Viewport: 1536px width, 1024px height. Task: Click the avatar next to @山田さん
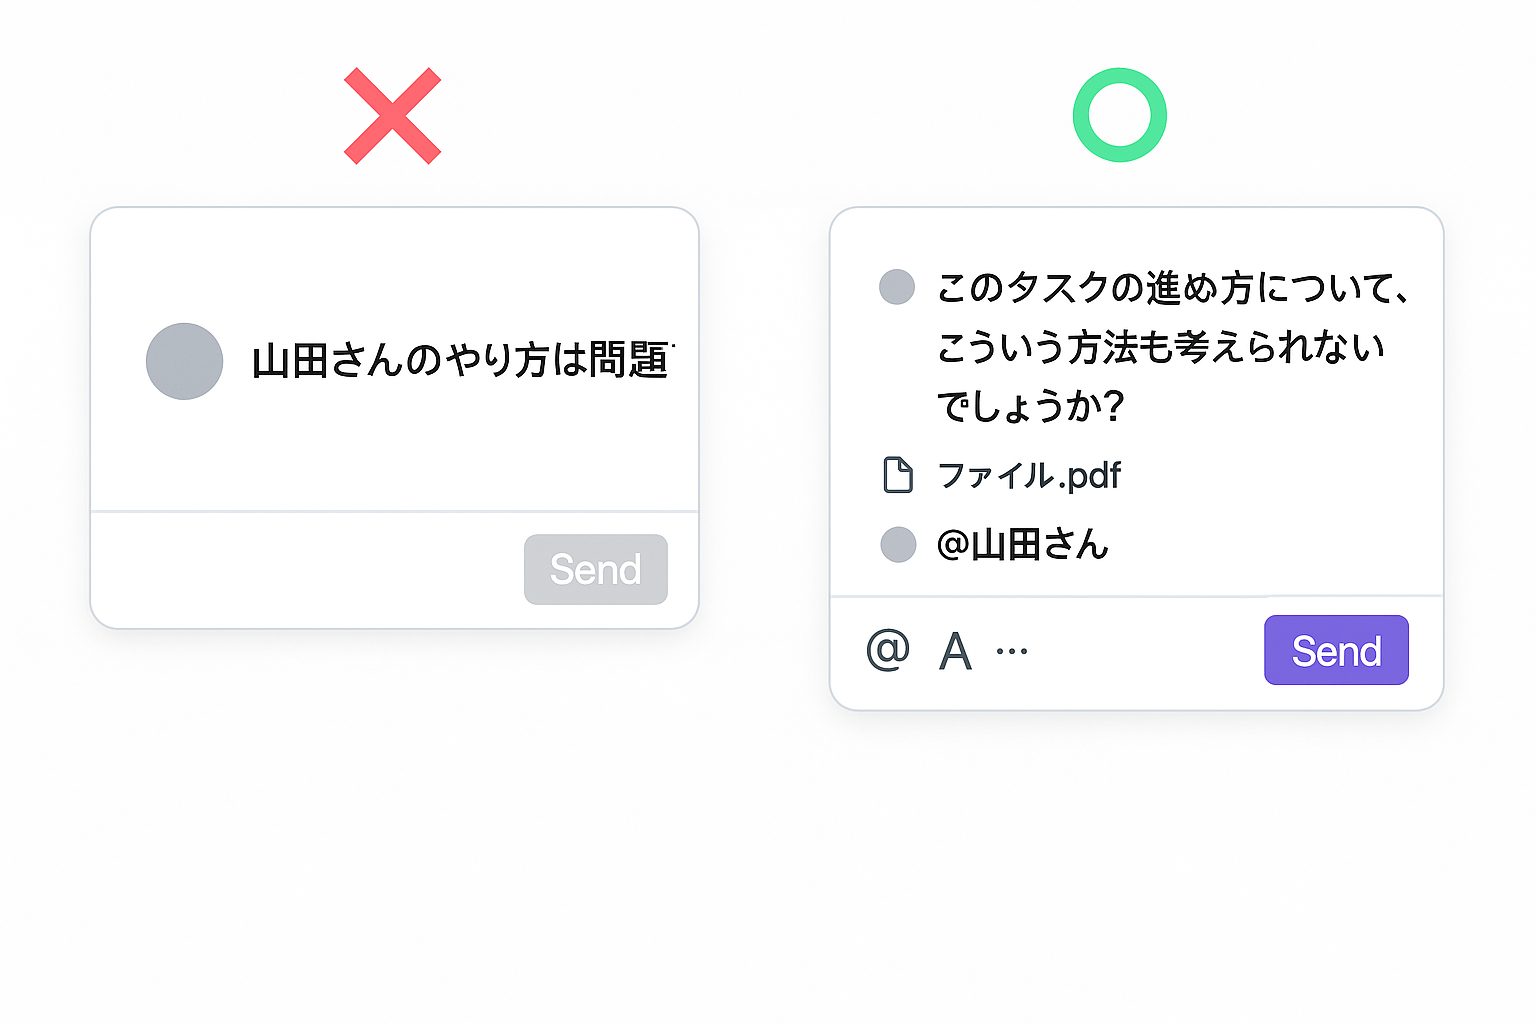(x=898, y=545)
